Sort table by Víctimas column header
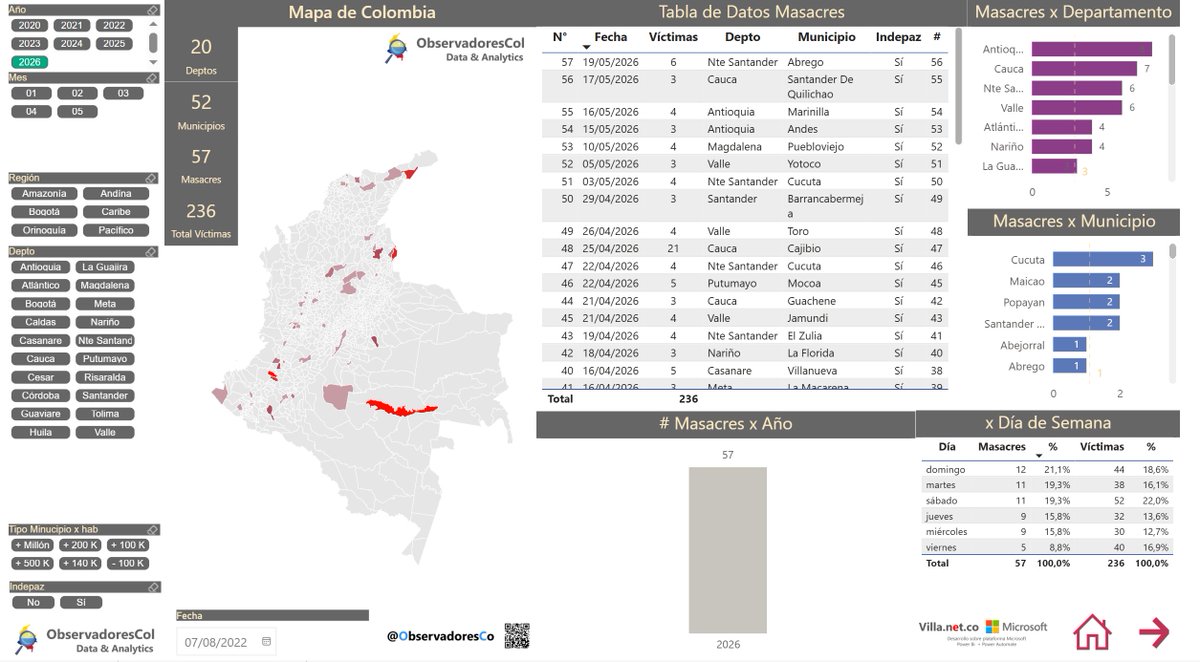The image size is (1200, 662). pyautogui.click(x=673, y=36)
